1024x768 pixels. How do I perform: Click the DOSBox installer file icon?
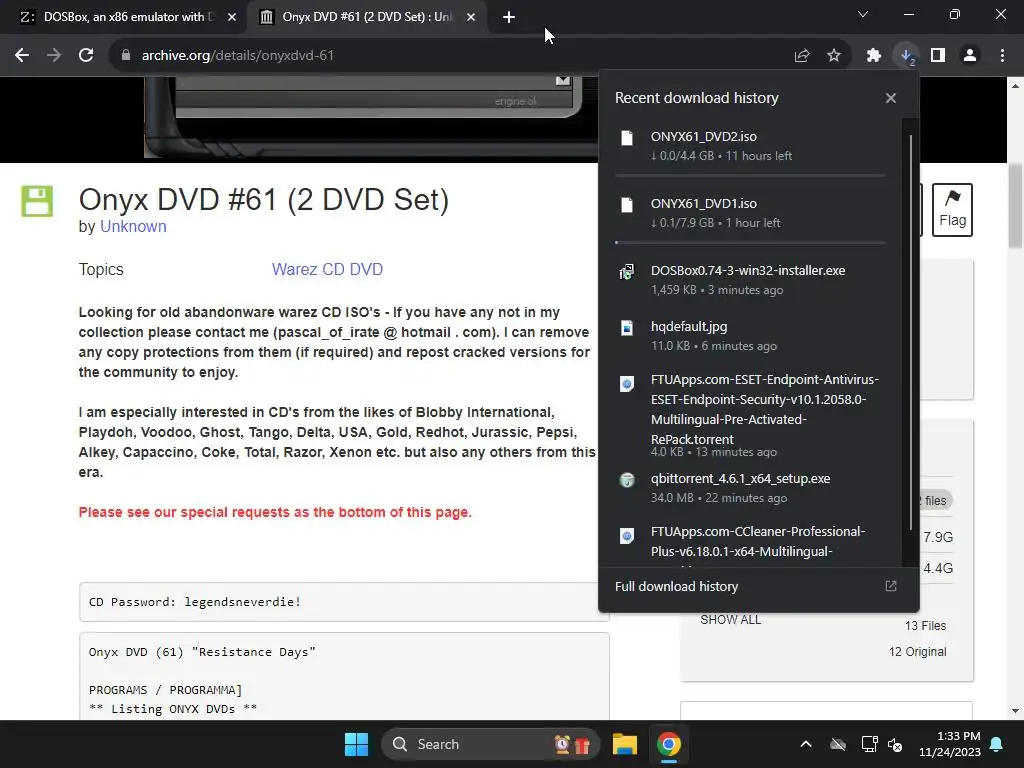pyautogui.click(x=627, y=272)
